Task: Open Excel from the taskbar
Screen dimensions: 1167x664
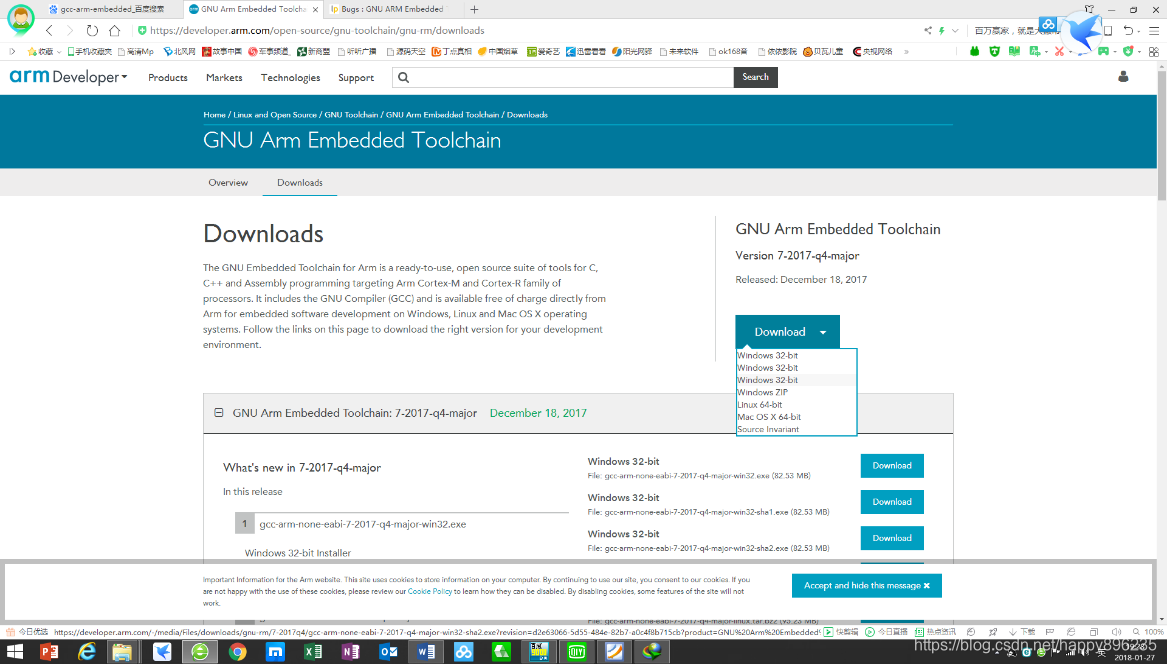Action: [313, 652]
